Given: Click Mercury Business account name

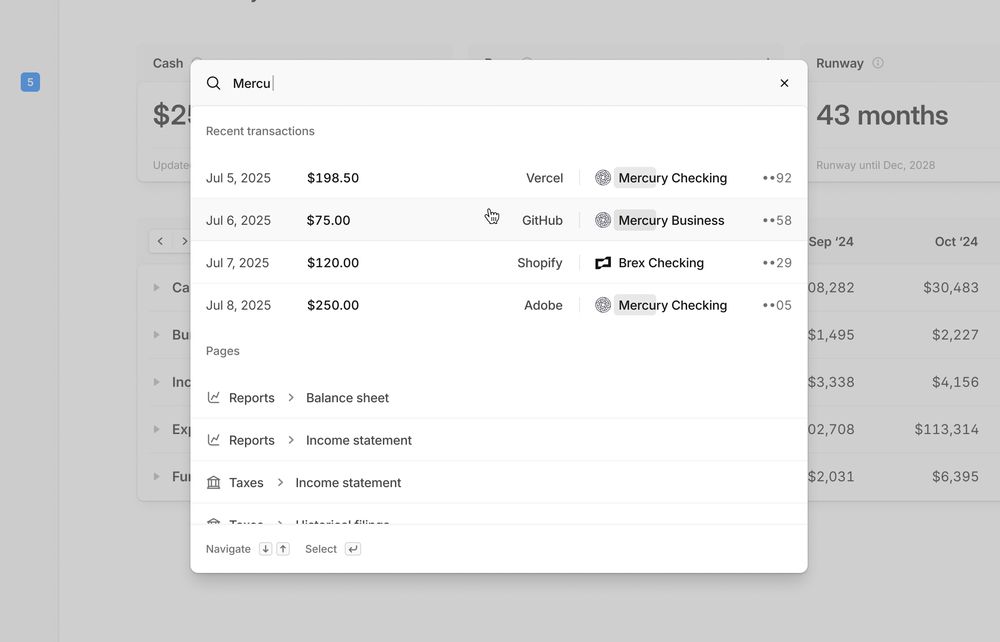Looking at the screenshot, I should (x=671, y=220).
